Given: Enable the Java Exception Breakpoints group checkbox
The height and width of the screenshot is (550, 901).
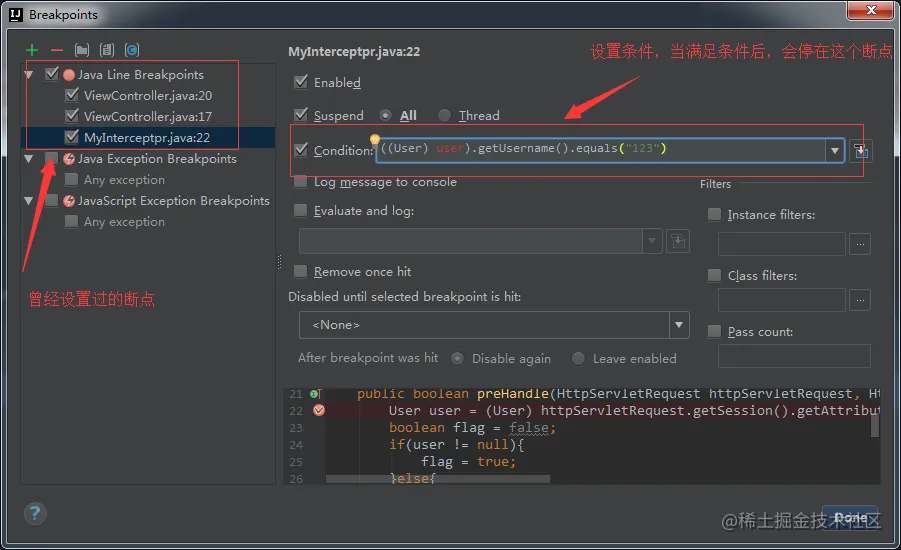Looking at the screenshot, I should pyautogui.click(x=52, y=158).
